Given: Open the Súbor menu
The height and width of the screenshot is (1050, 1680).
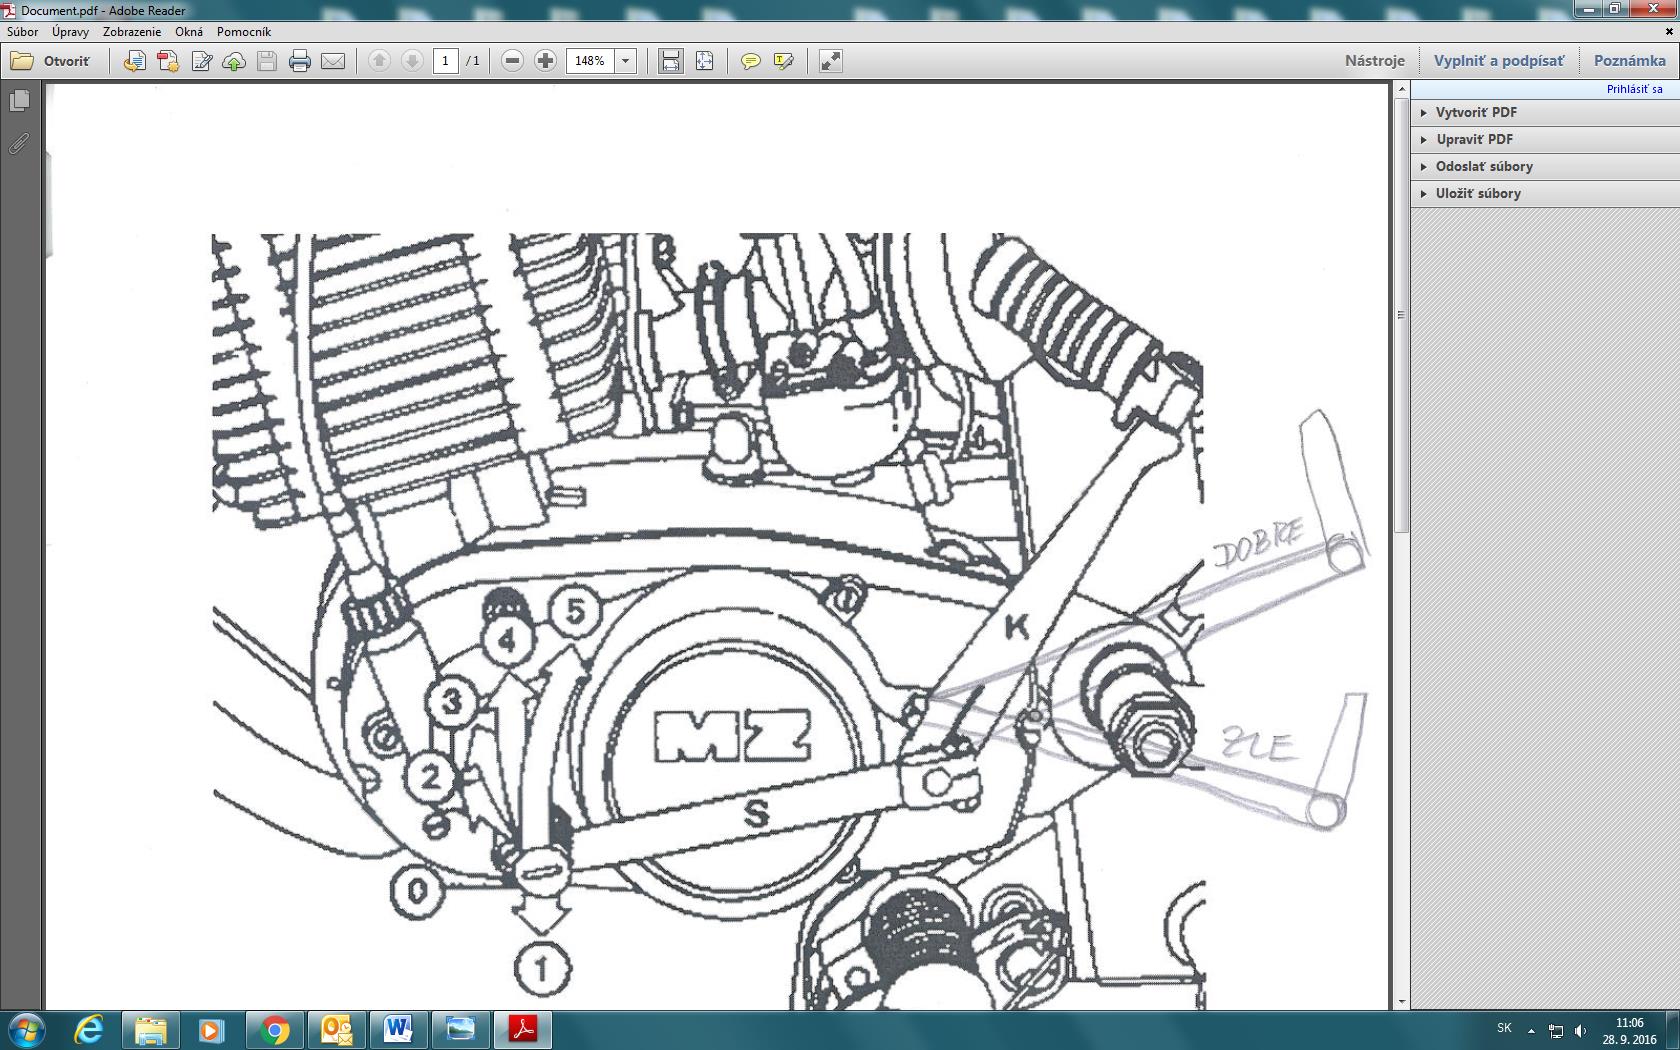Looking at the screenshot, I should click(x=23, y=32).
